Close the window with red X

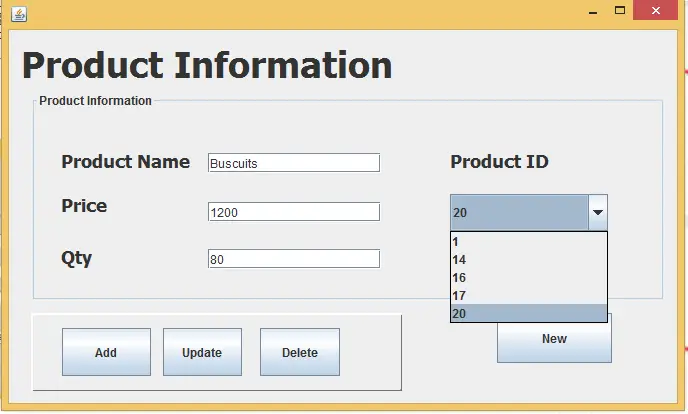[x=656, y=11]
